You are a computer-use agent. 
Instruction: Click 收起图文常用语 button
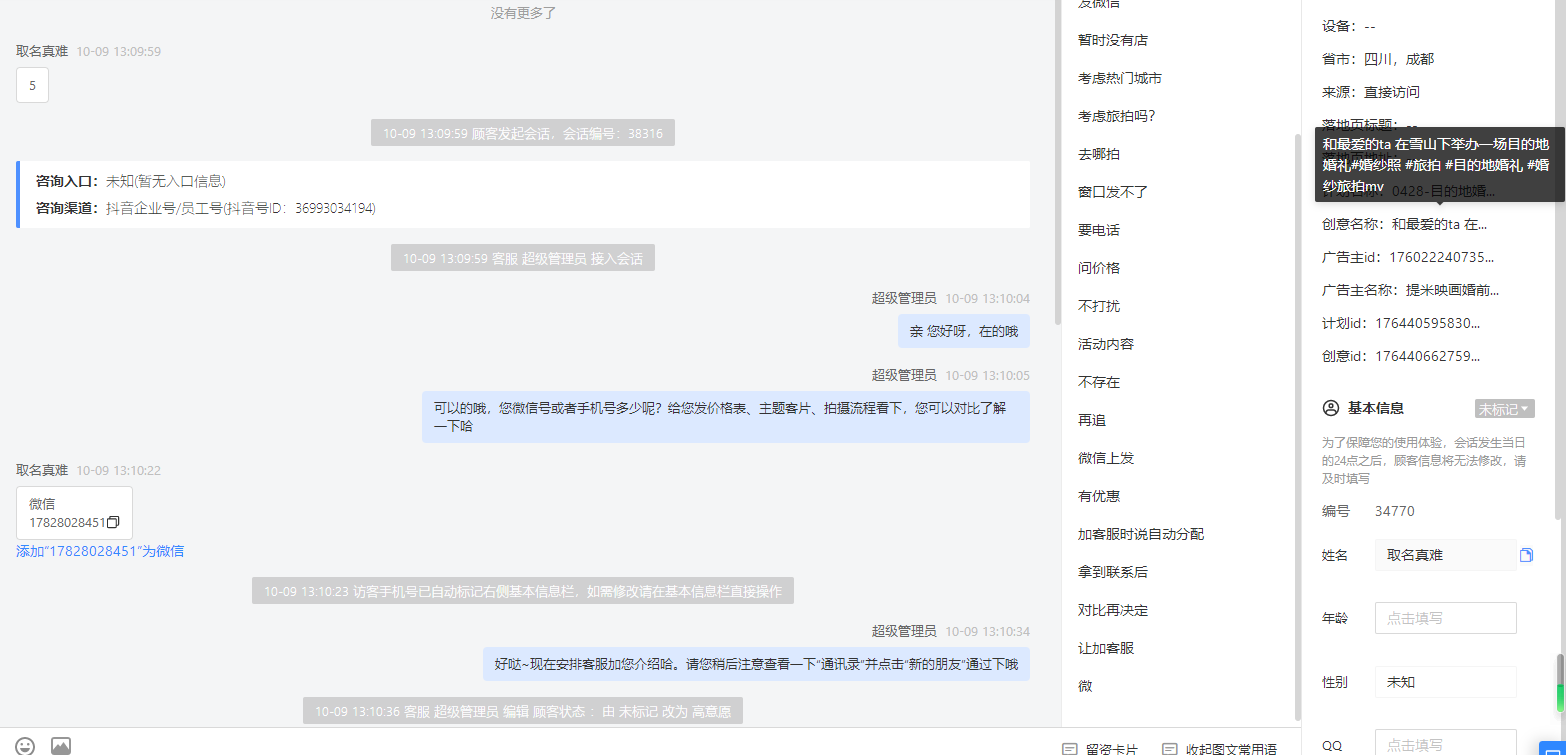(x=1219, y=749)
